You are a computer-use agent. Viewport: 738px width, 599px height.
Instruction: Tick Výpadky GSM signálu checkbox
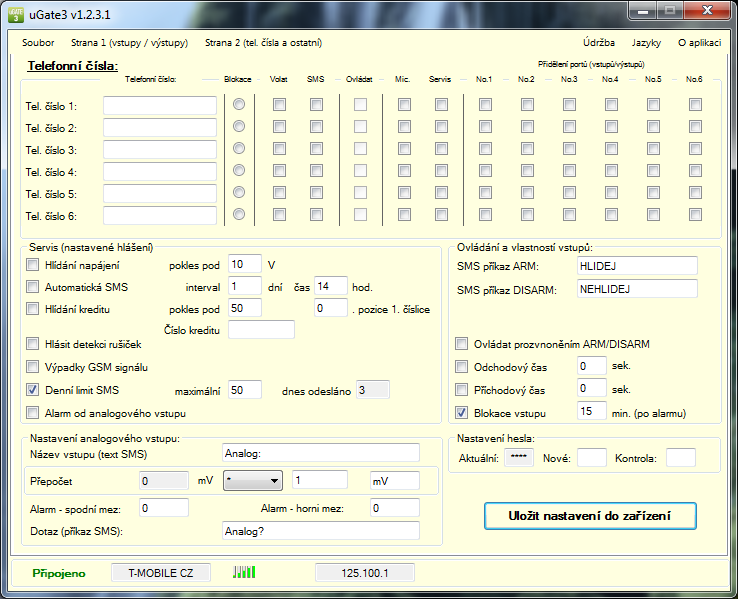[32, 367]
